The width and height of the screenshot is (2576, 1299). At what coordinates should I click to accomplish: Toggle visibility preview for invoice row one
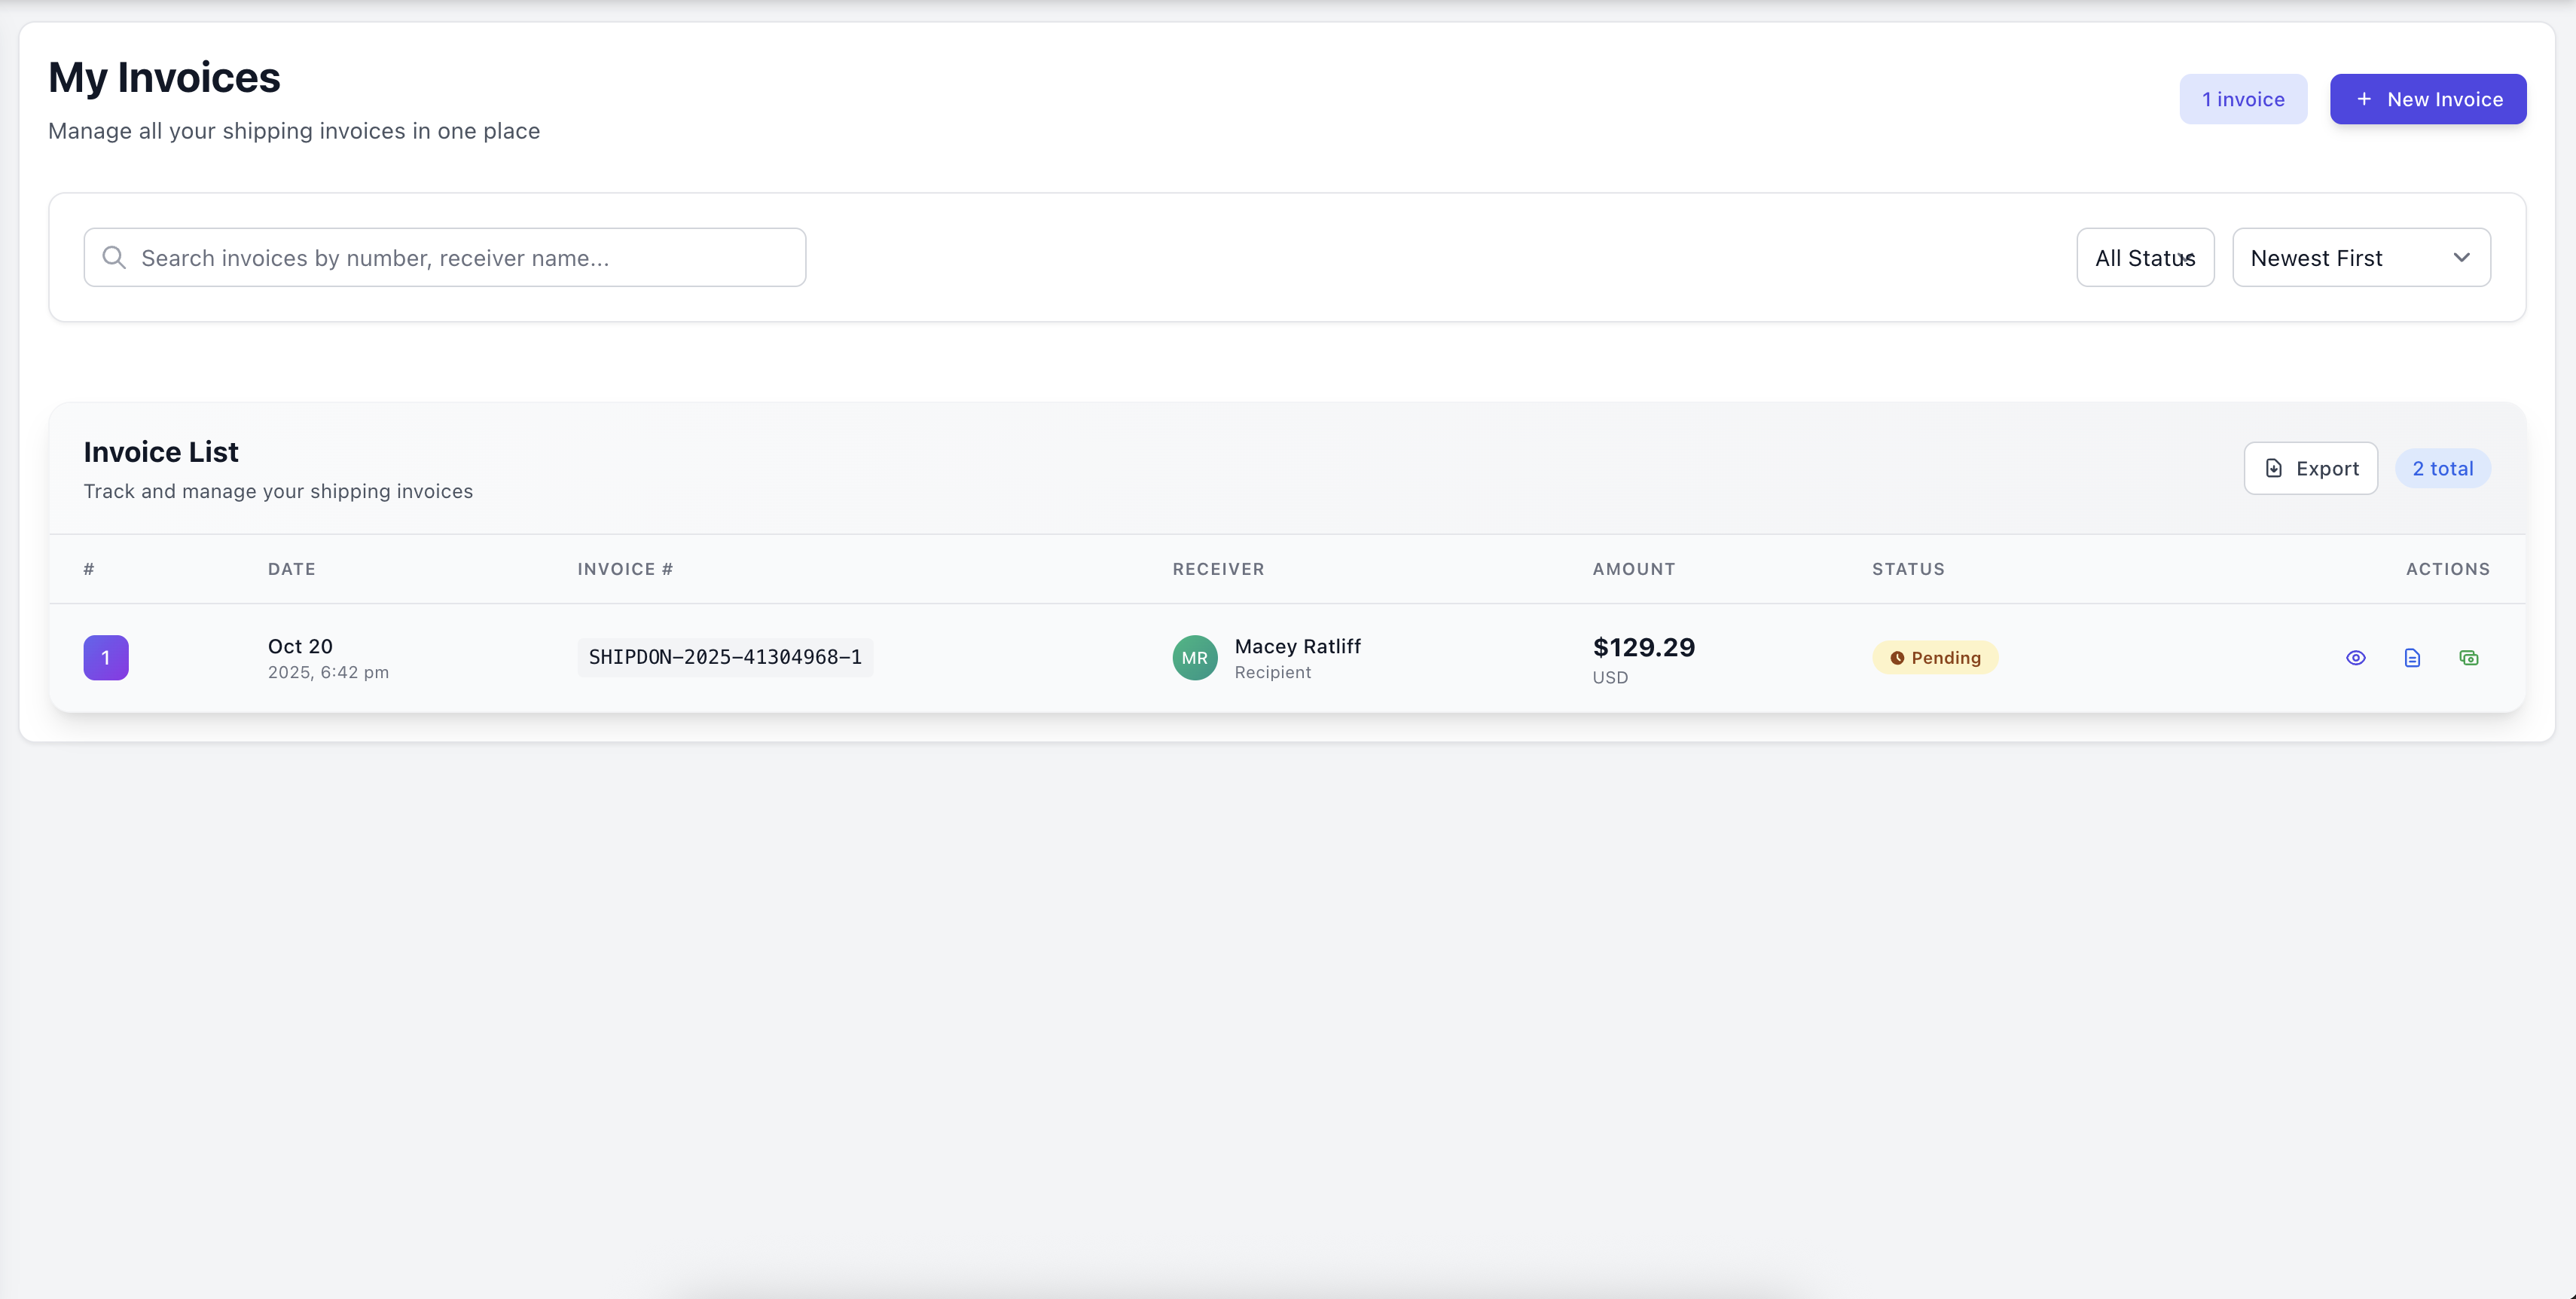pos(2356,657)
